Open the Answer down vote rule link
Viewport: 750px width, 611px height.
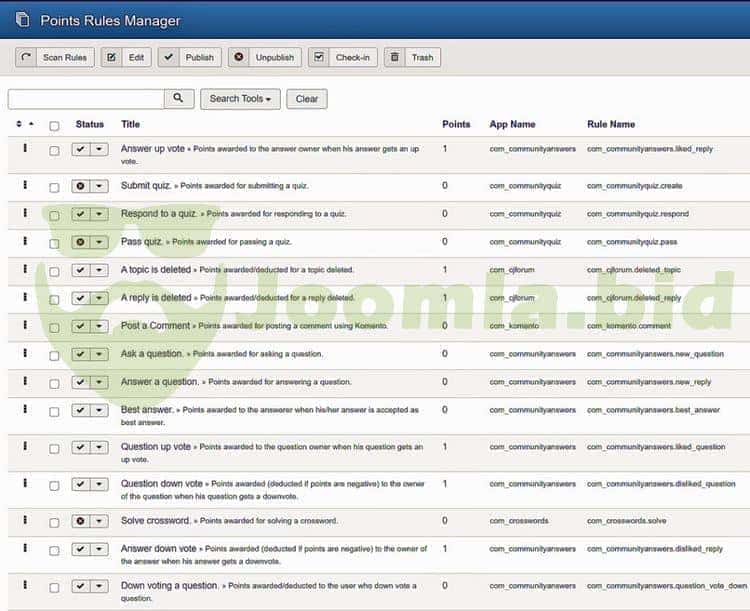[x=158, y=548]
